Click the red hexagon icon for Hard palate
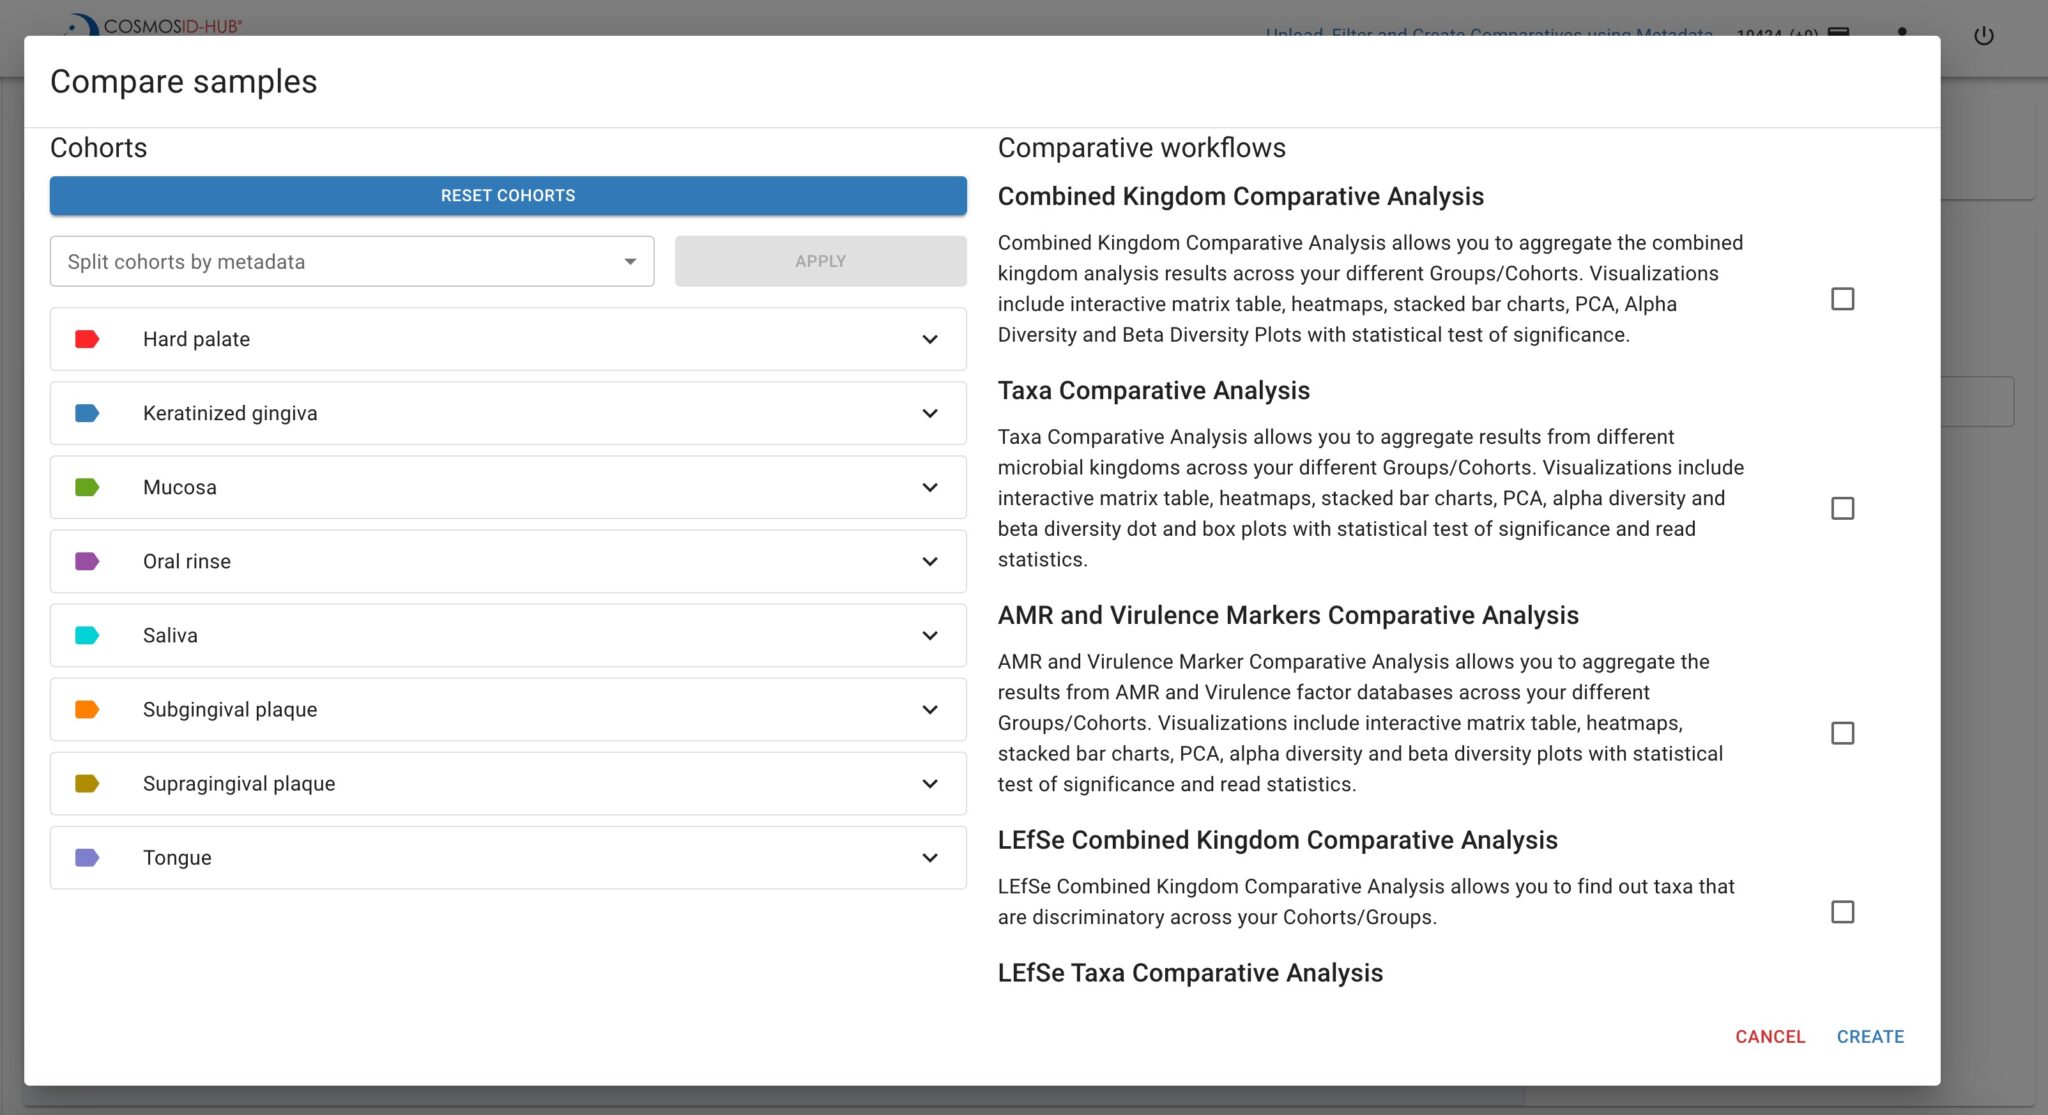The image size is (2048, 1115). (x=88, y=339)
